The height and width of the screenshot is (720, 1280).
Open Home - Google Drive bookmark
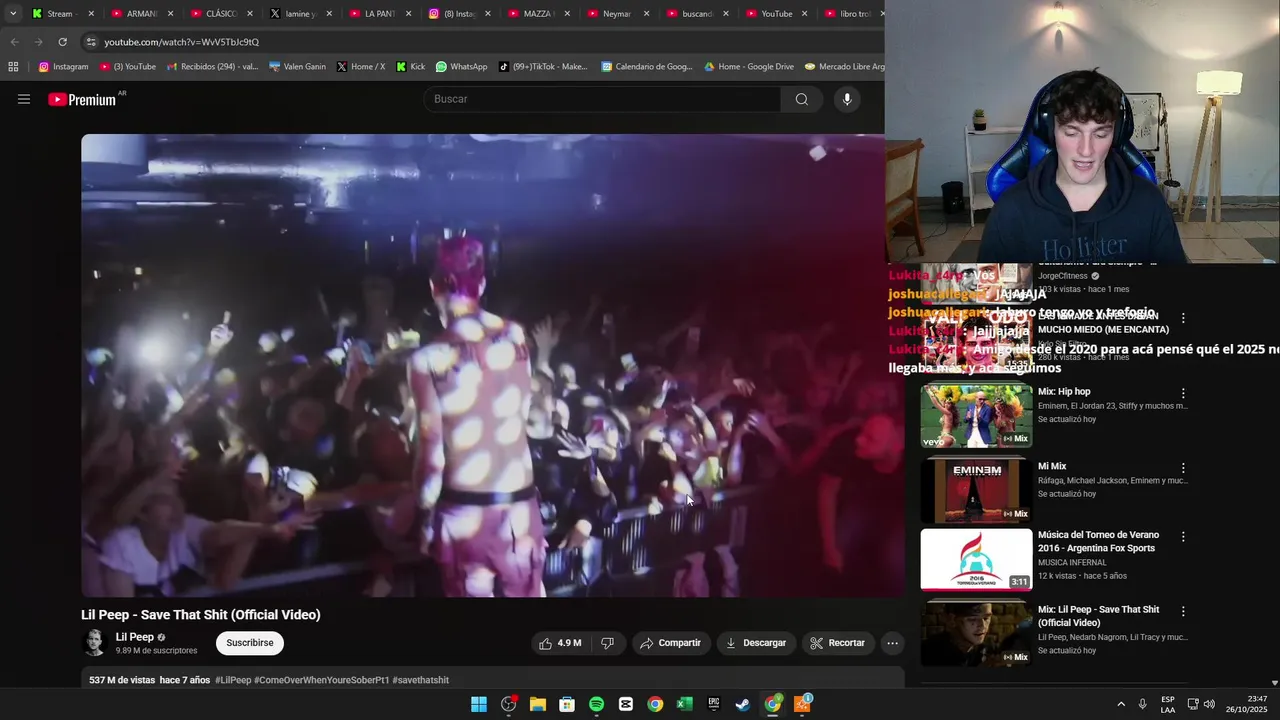click(749, 67)
